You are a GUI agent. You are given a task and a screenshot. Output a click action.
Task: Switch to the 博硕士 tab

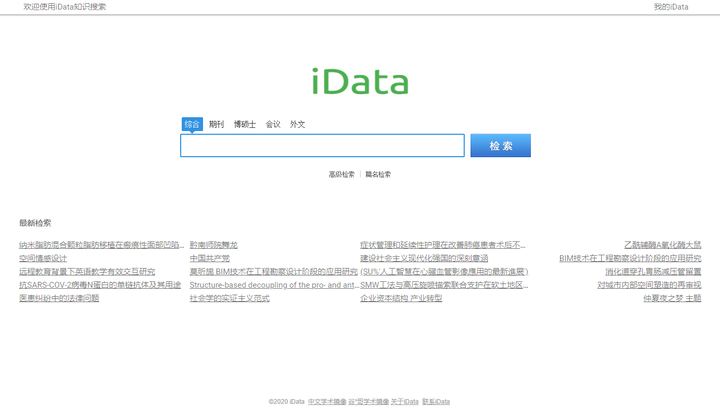[x=245, y=124]
